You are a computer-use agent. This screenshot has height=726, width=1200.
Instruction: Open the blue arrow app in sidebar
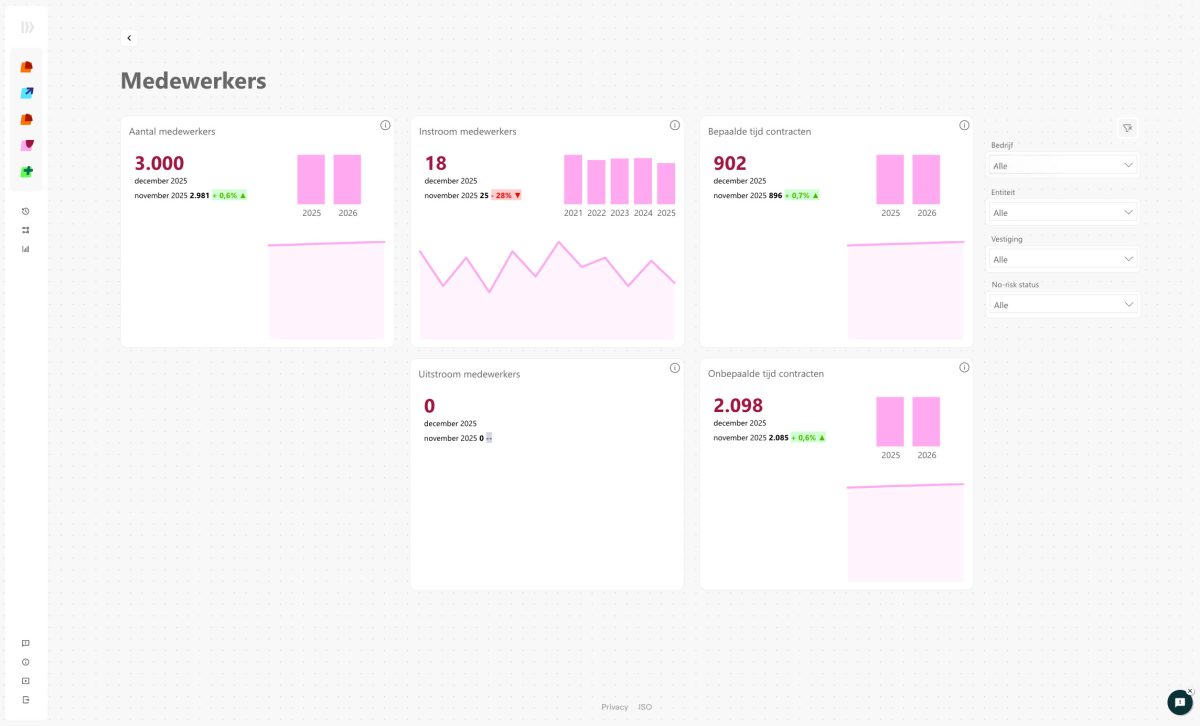tap(26, 93)
